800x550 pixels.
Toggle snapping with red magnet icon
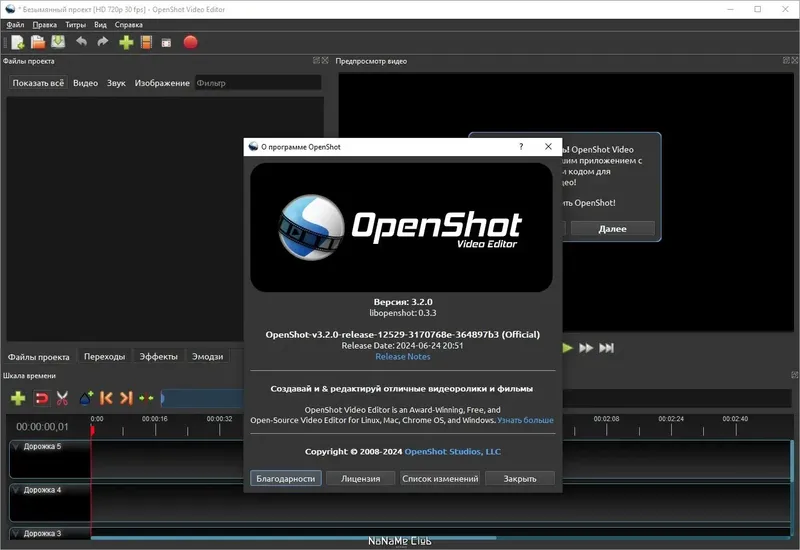click(x=41, y=397)
